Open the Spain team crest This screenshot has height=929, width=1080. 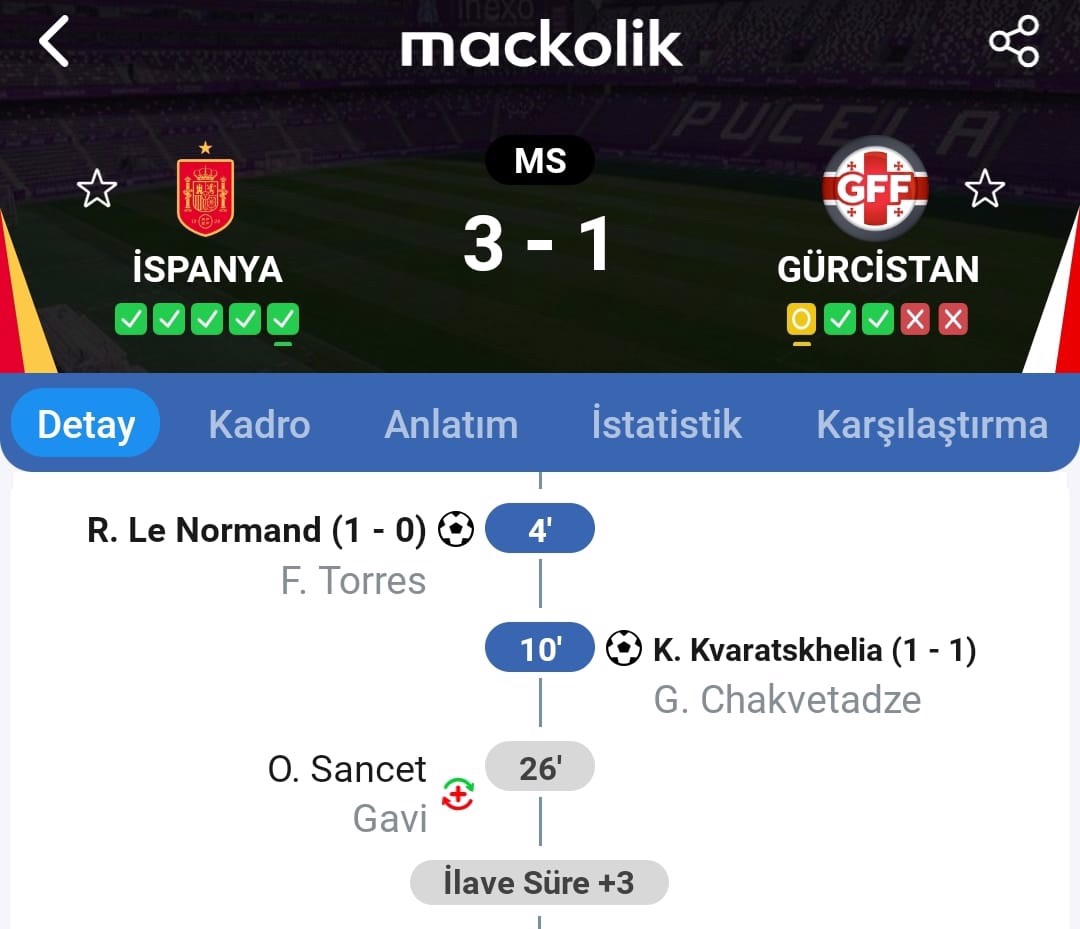tap(205, 190)
